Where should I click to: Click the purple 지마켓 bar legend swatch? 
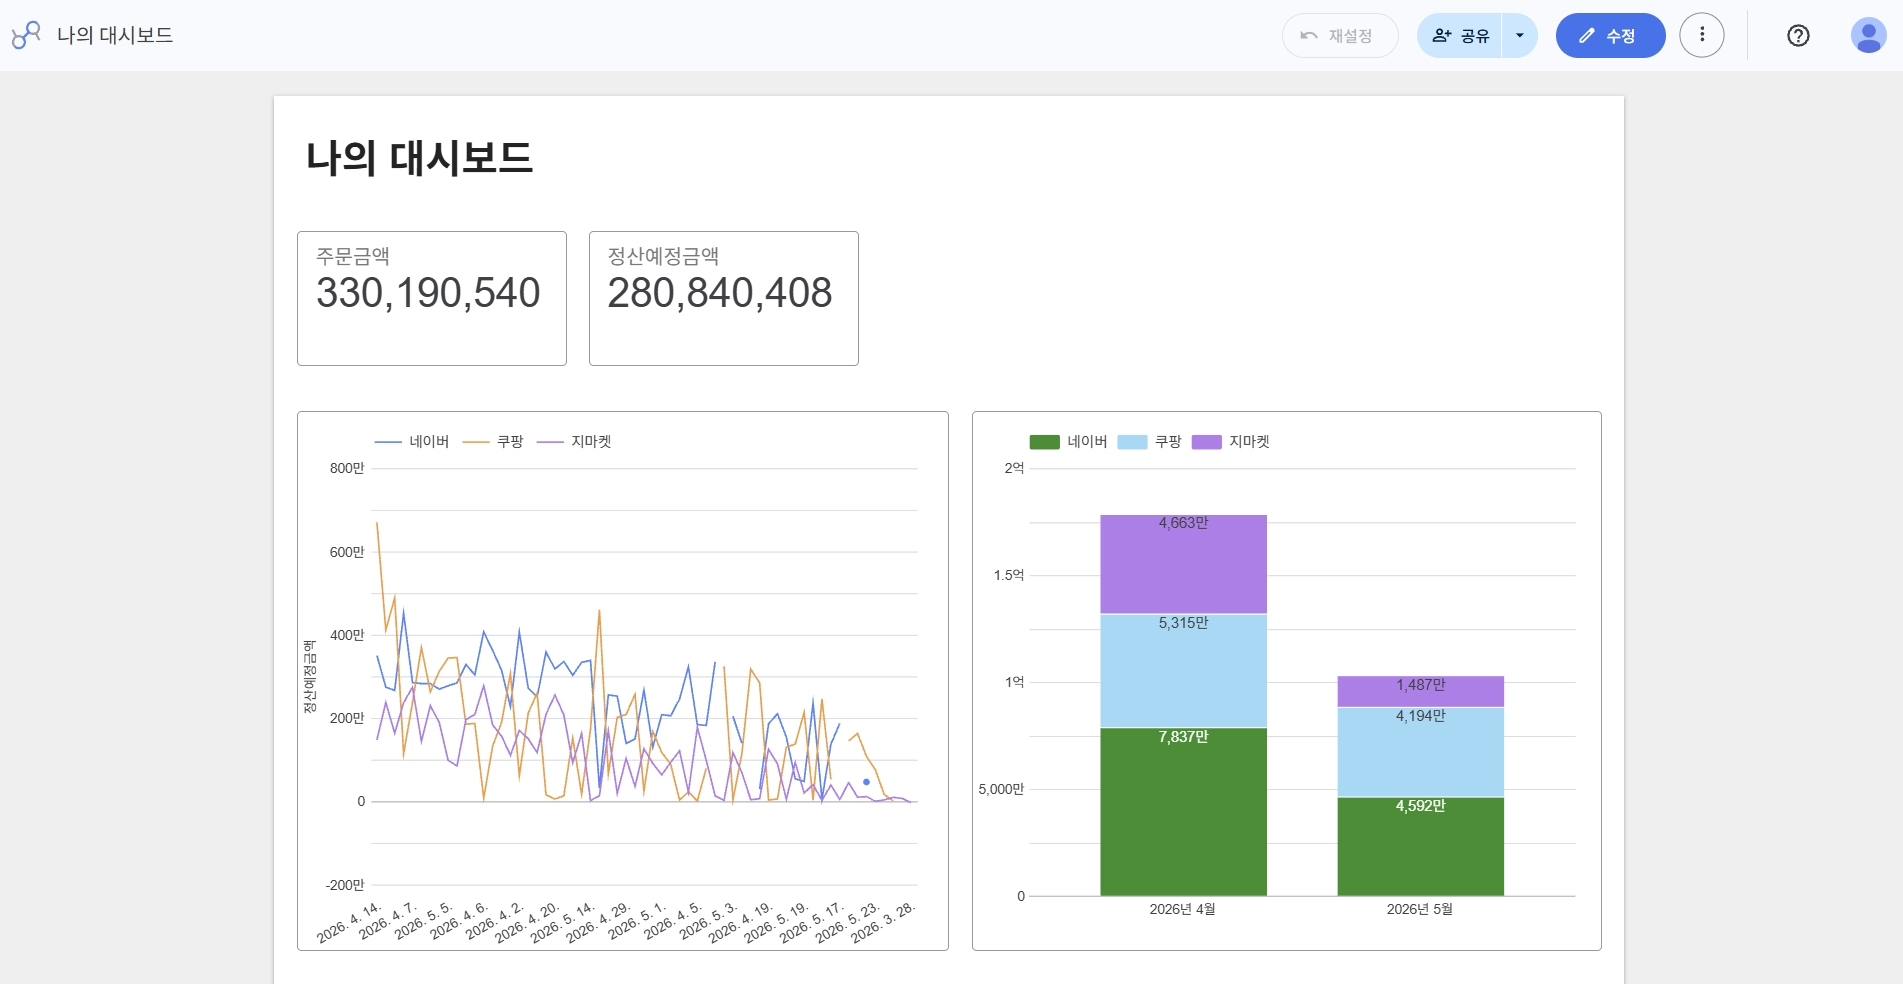coord(1207,442)
